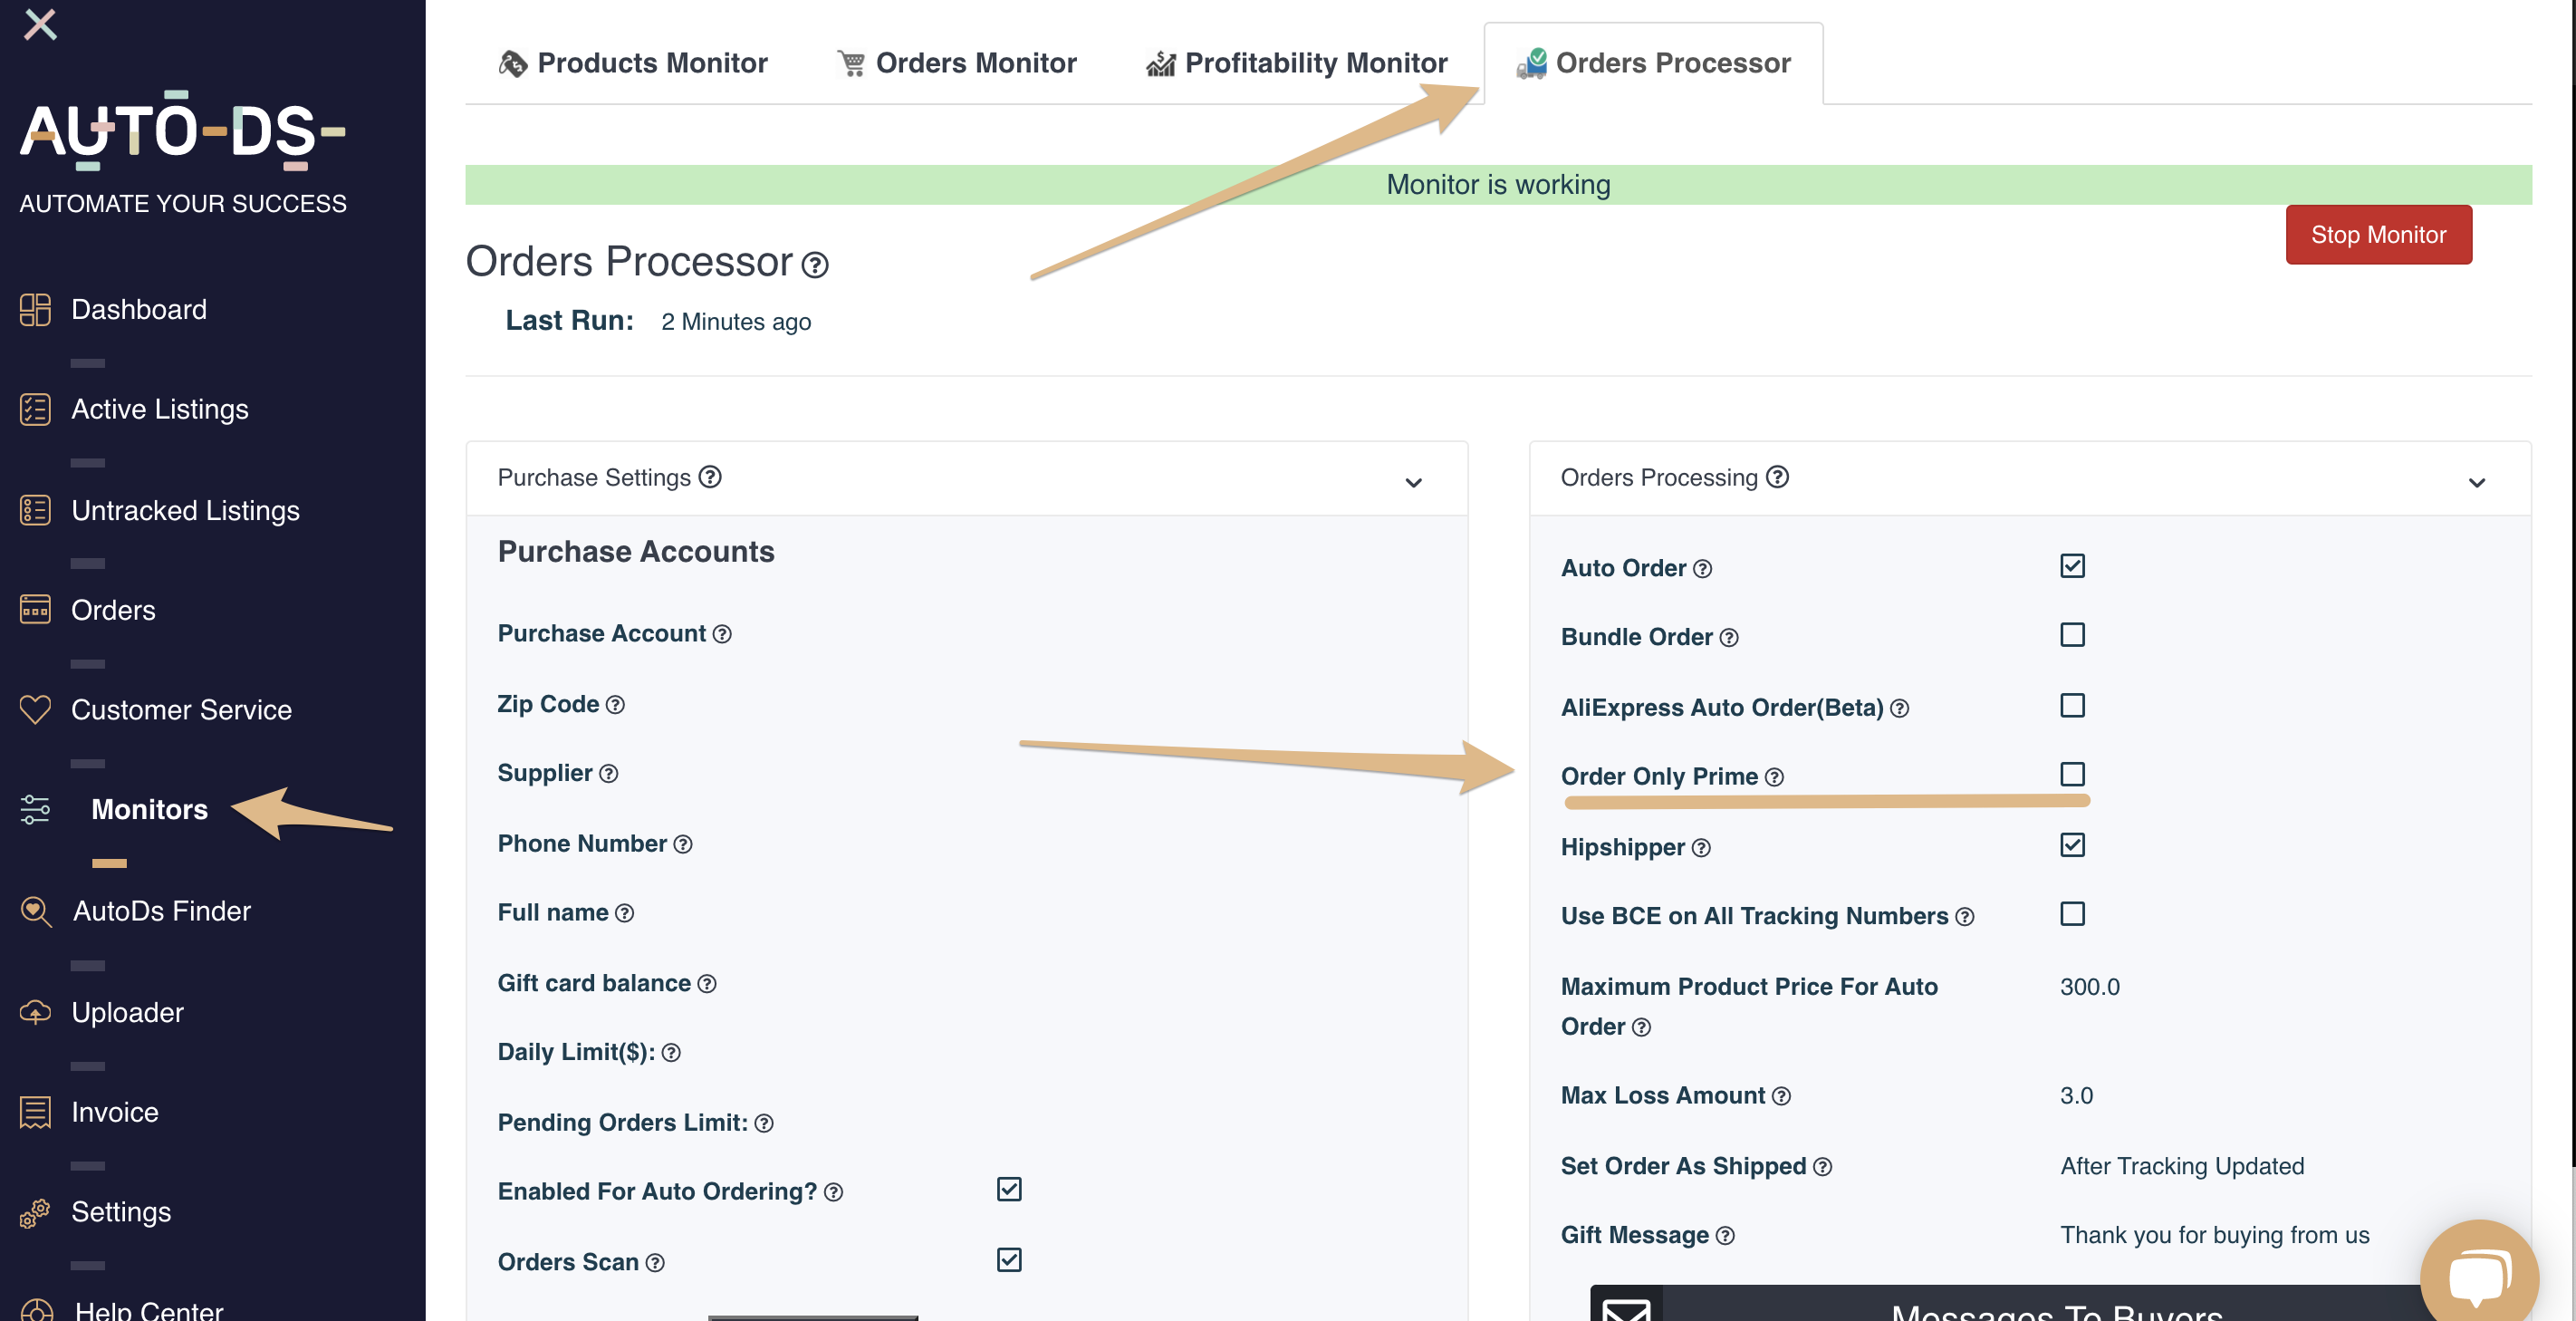Open the Profitability Monitor tab
The height and width of the screenshot is (1321, 2576).
pos(1296,63)
